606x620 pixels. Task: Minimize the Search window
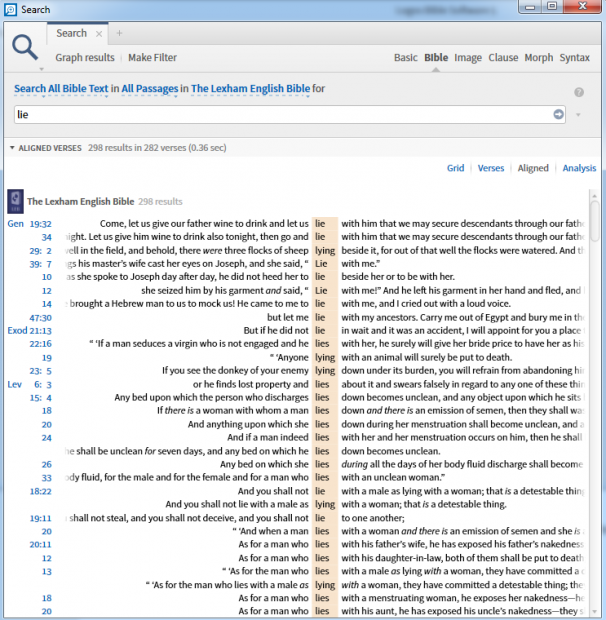[x=530, y=7]
